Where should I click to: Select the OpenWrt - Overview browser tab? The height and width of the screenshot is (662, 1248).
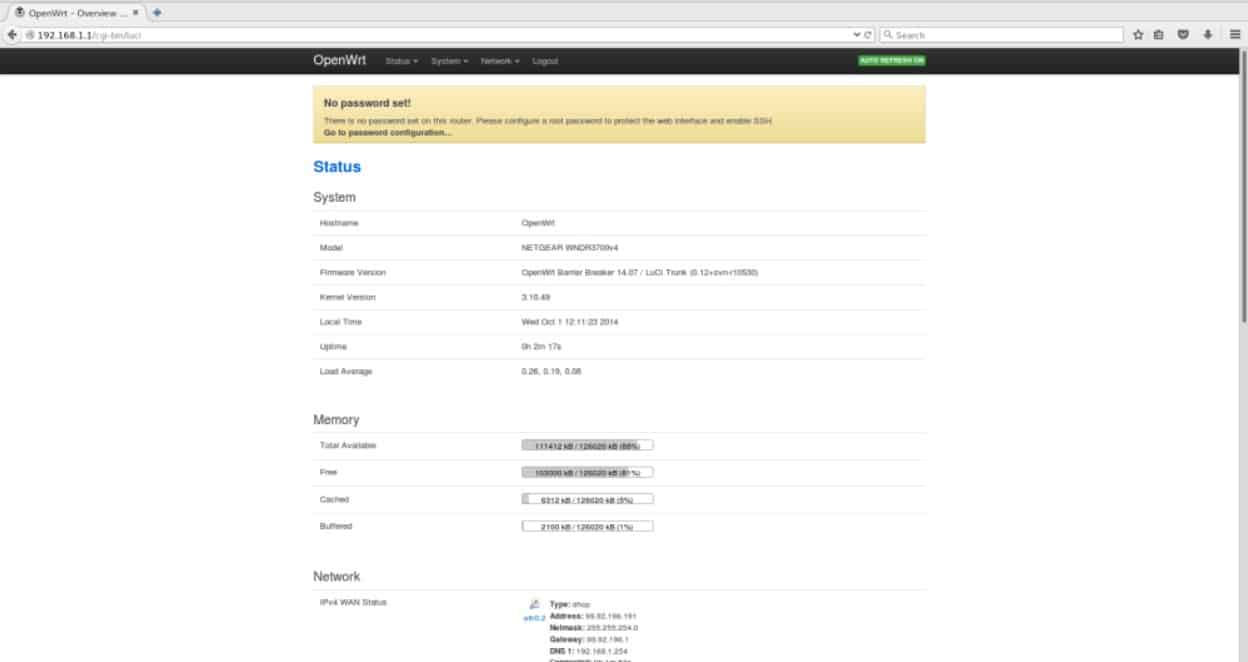76,12
